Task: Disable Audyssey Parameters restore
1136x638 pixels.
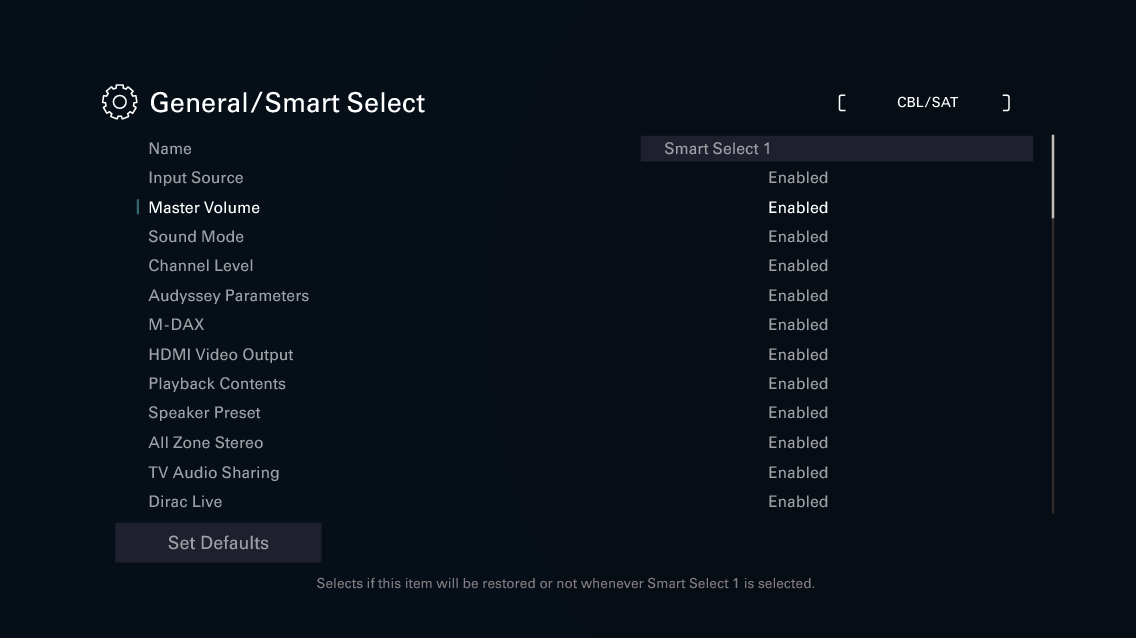Action: tap(798, 295)
